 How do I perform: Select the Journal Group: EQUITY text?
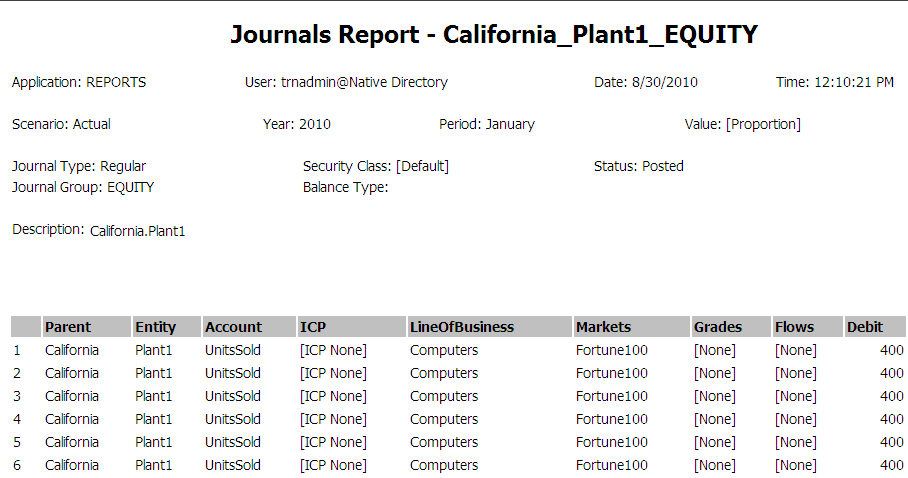pyautogui.click(x=83, y=186)
